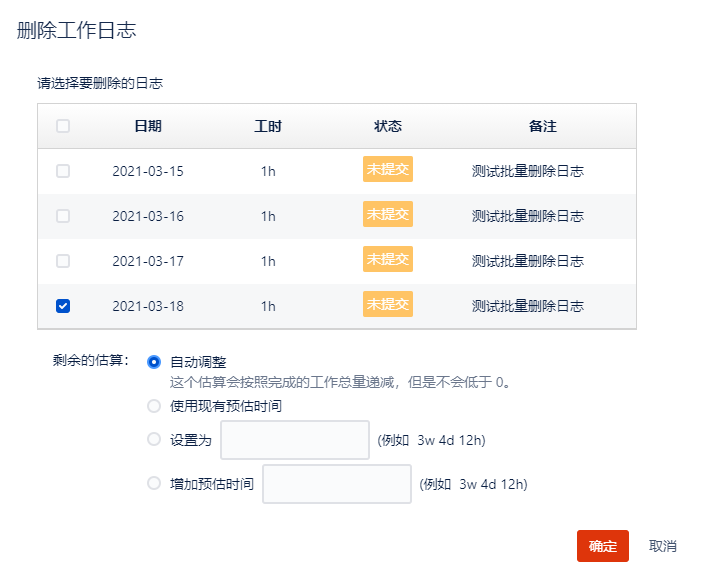Viewport: 708px width, 577px height.
Task: Tick the checkbox for 2021-03-17 entry
Action: tap(63, 261)
